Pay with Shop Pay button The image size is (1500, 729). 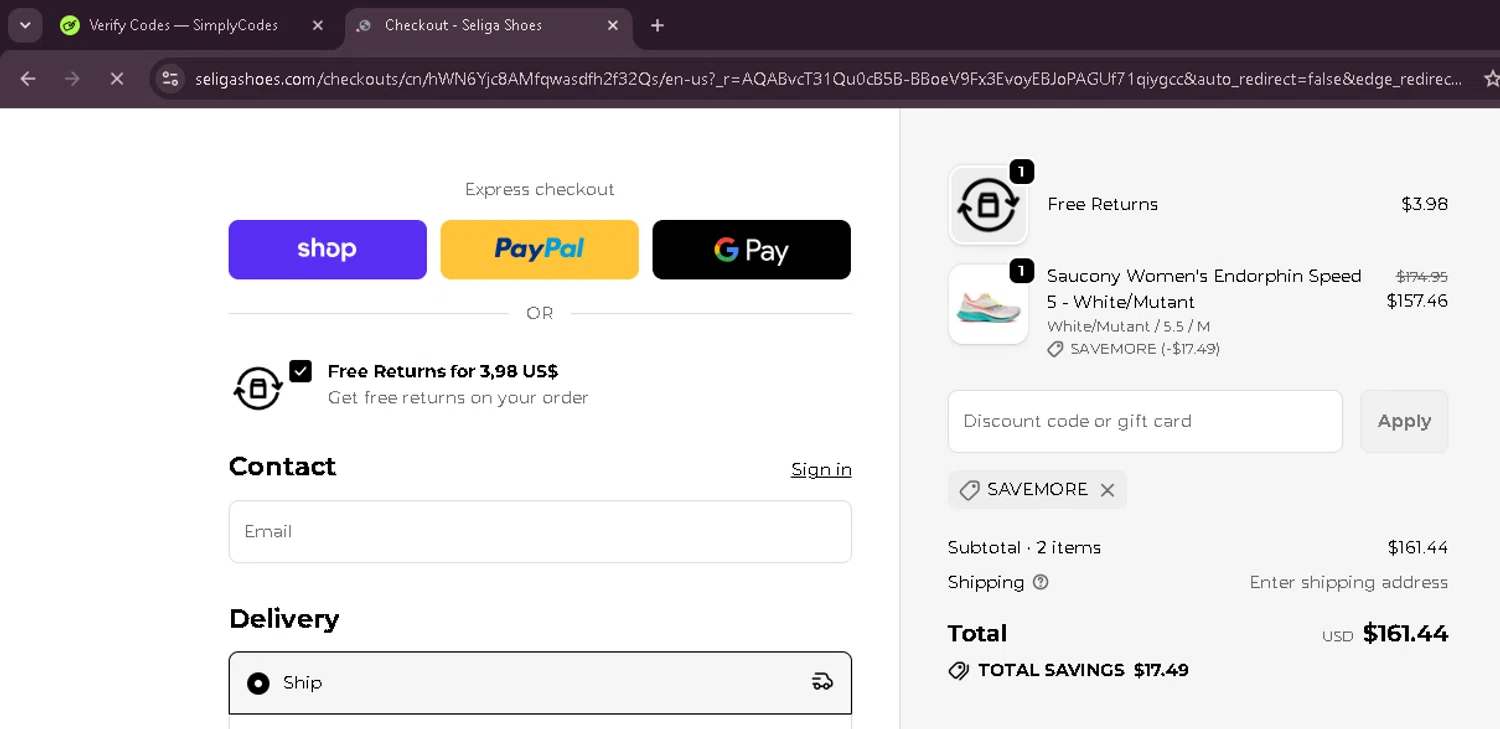click(327, 249)
